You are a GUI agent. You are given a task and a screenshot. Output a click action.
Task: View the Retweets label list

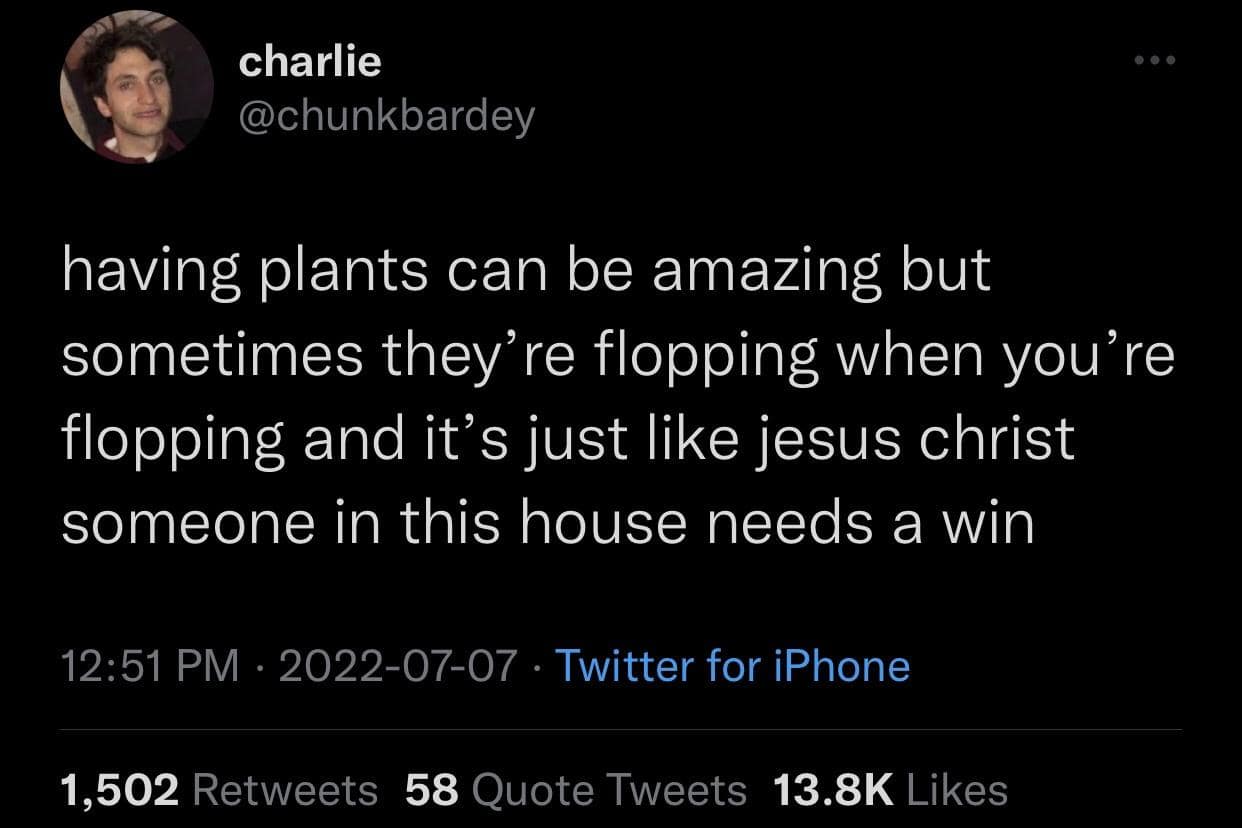click(x=283, y=790)
